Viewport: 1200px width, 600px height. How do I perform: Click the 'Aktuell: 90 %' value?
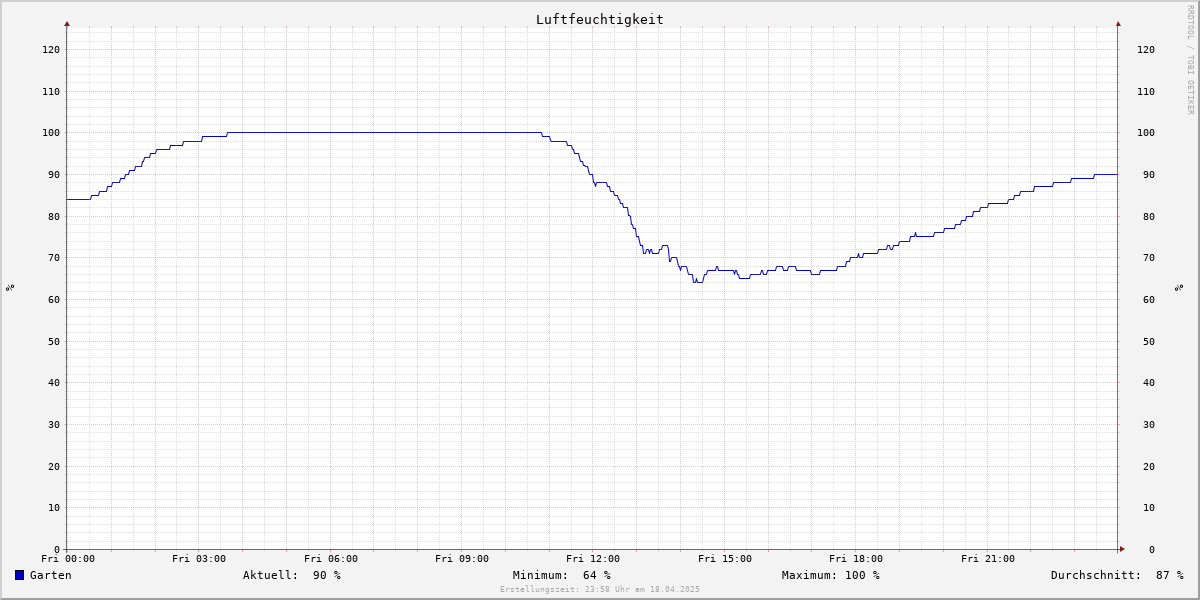tap(292, 575)
